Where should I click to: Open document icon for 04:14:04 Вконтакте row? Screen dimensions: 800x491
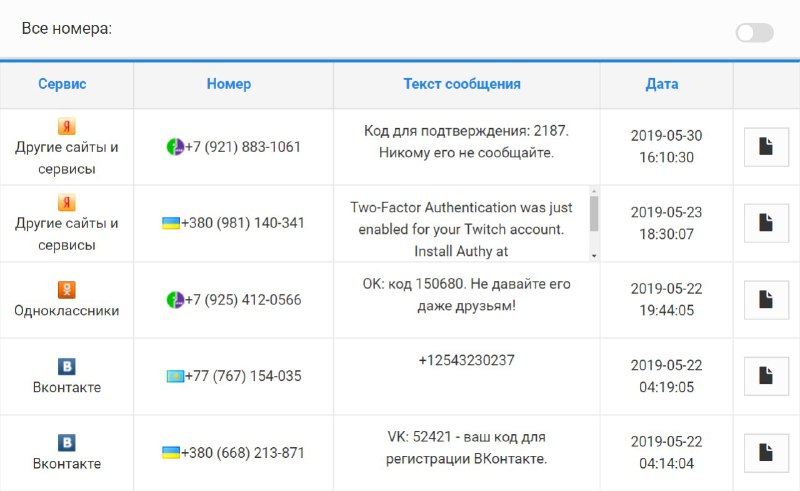click(766, 453)
